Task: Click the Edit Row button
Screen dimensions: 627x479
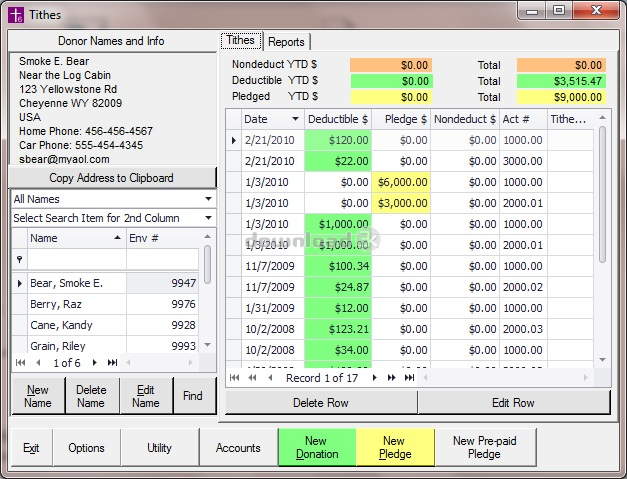Action: [513, 403]
